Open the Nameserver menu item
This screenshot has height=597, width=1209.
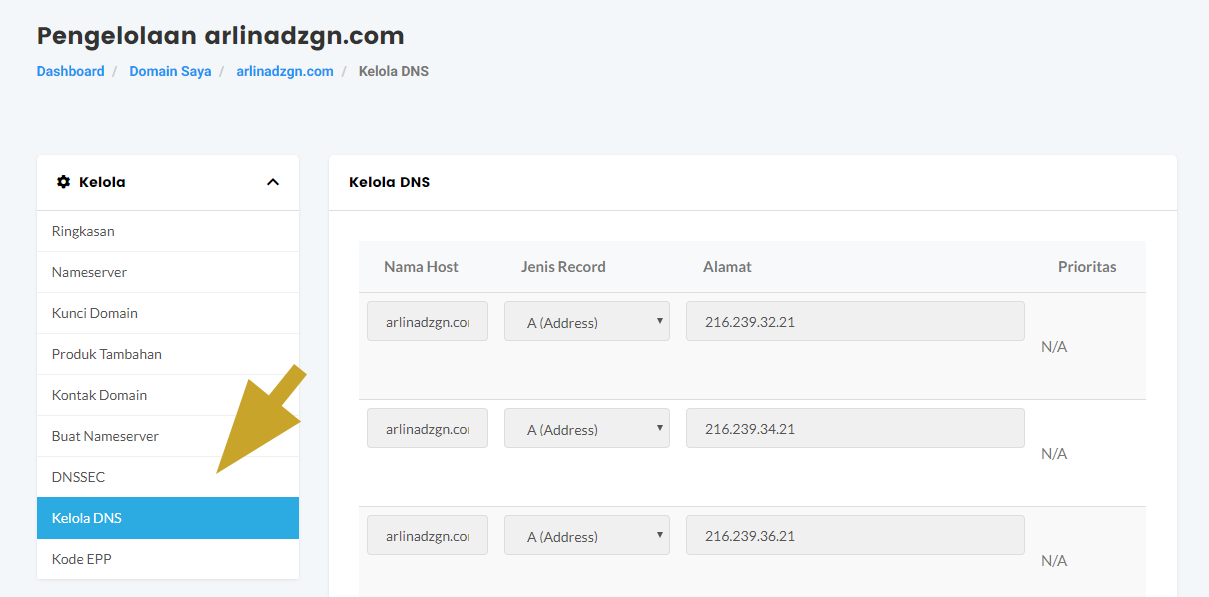[168, 272]
